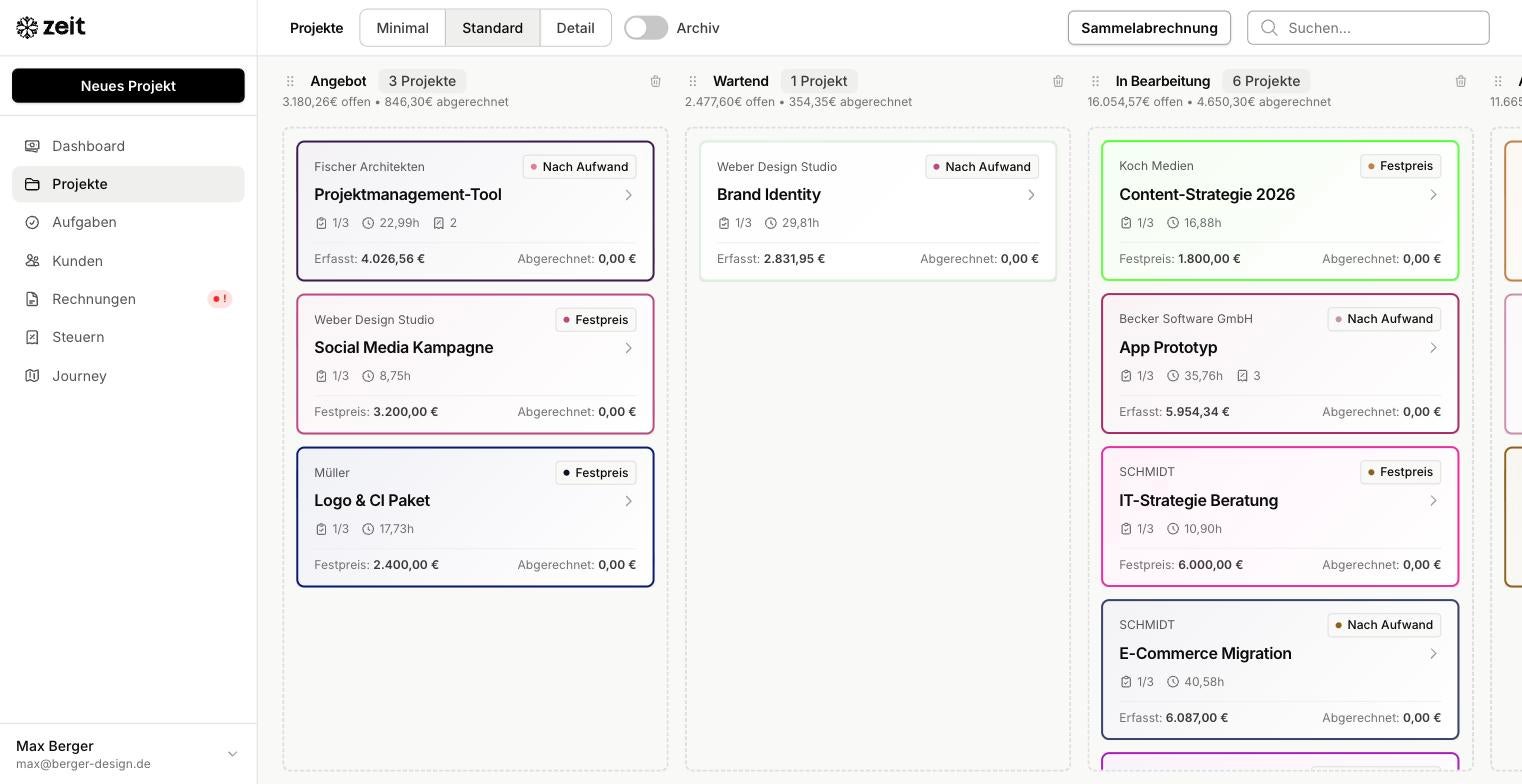
Task: Switch to Detail view
Action: click(x=575, y=28)
